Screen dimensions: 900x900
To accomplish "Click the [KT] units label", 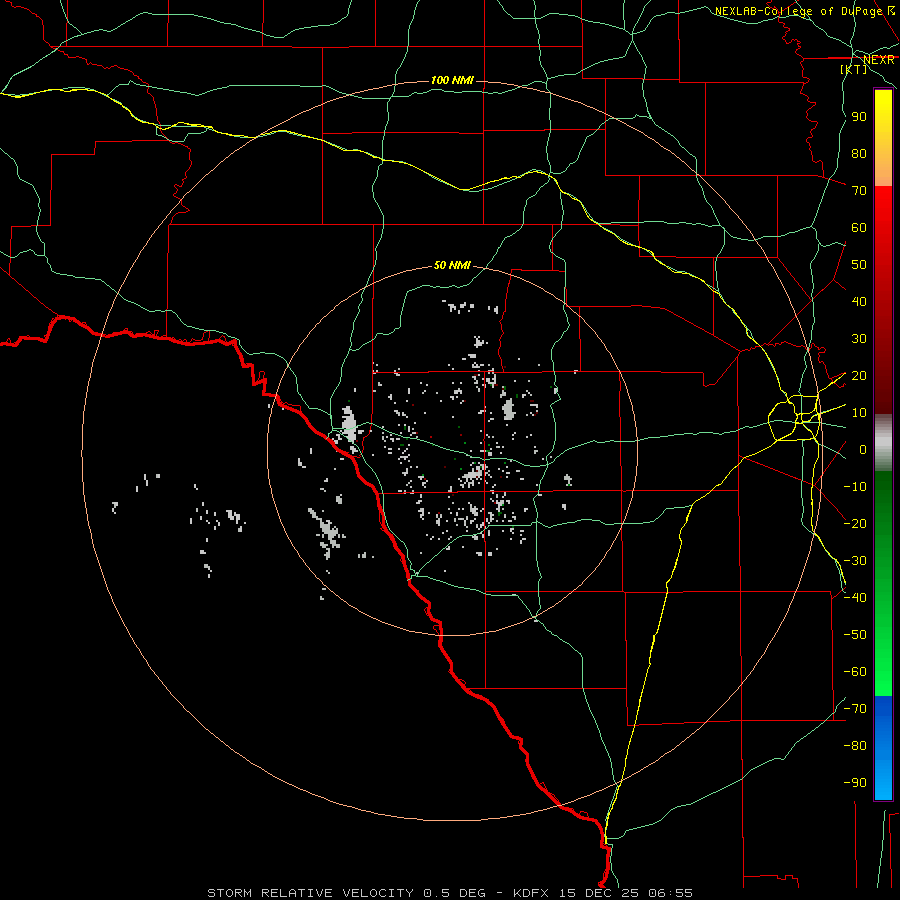I will pos(854,69).
